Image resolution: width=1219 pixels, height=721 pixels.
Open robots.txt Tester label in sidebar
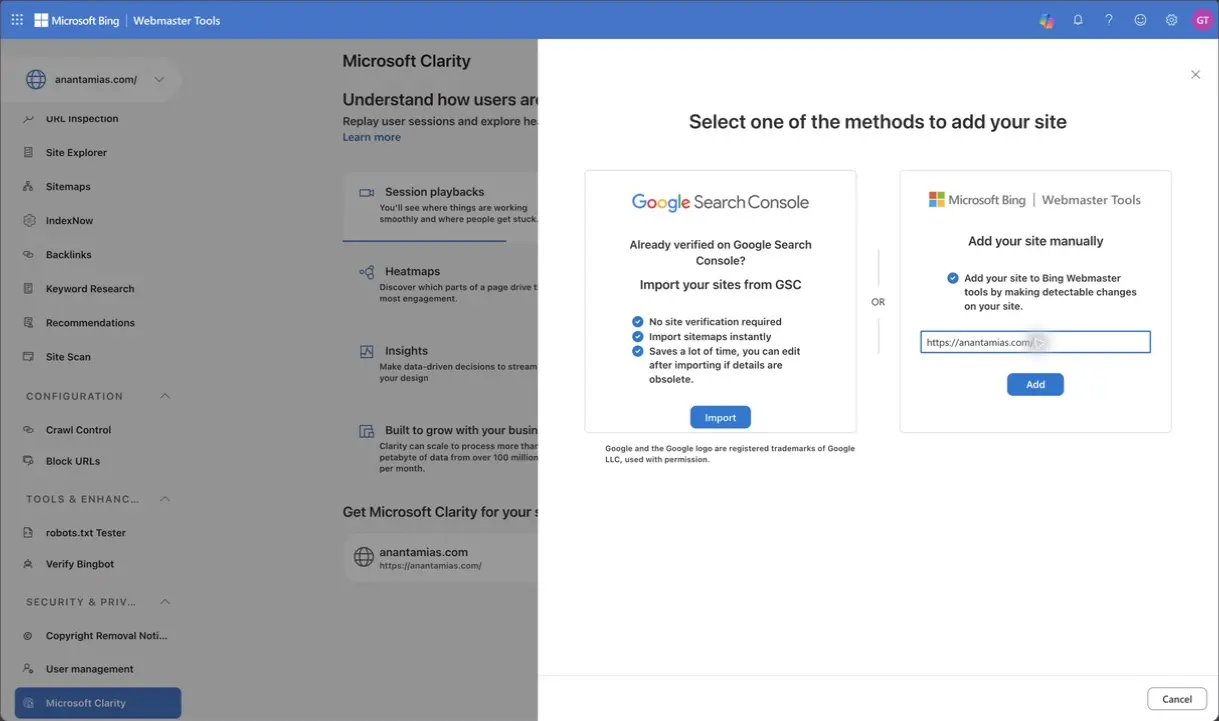86,532
